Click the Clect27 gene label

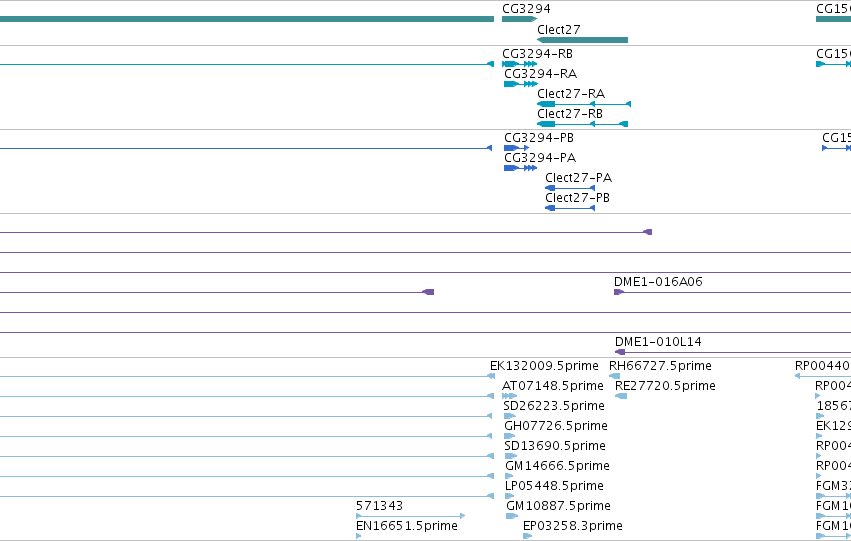click(x=558, y=30)
